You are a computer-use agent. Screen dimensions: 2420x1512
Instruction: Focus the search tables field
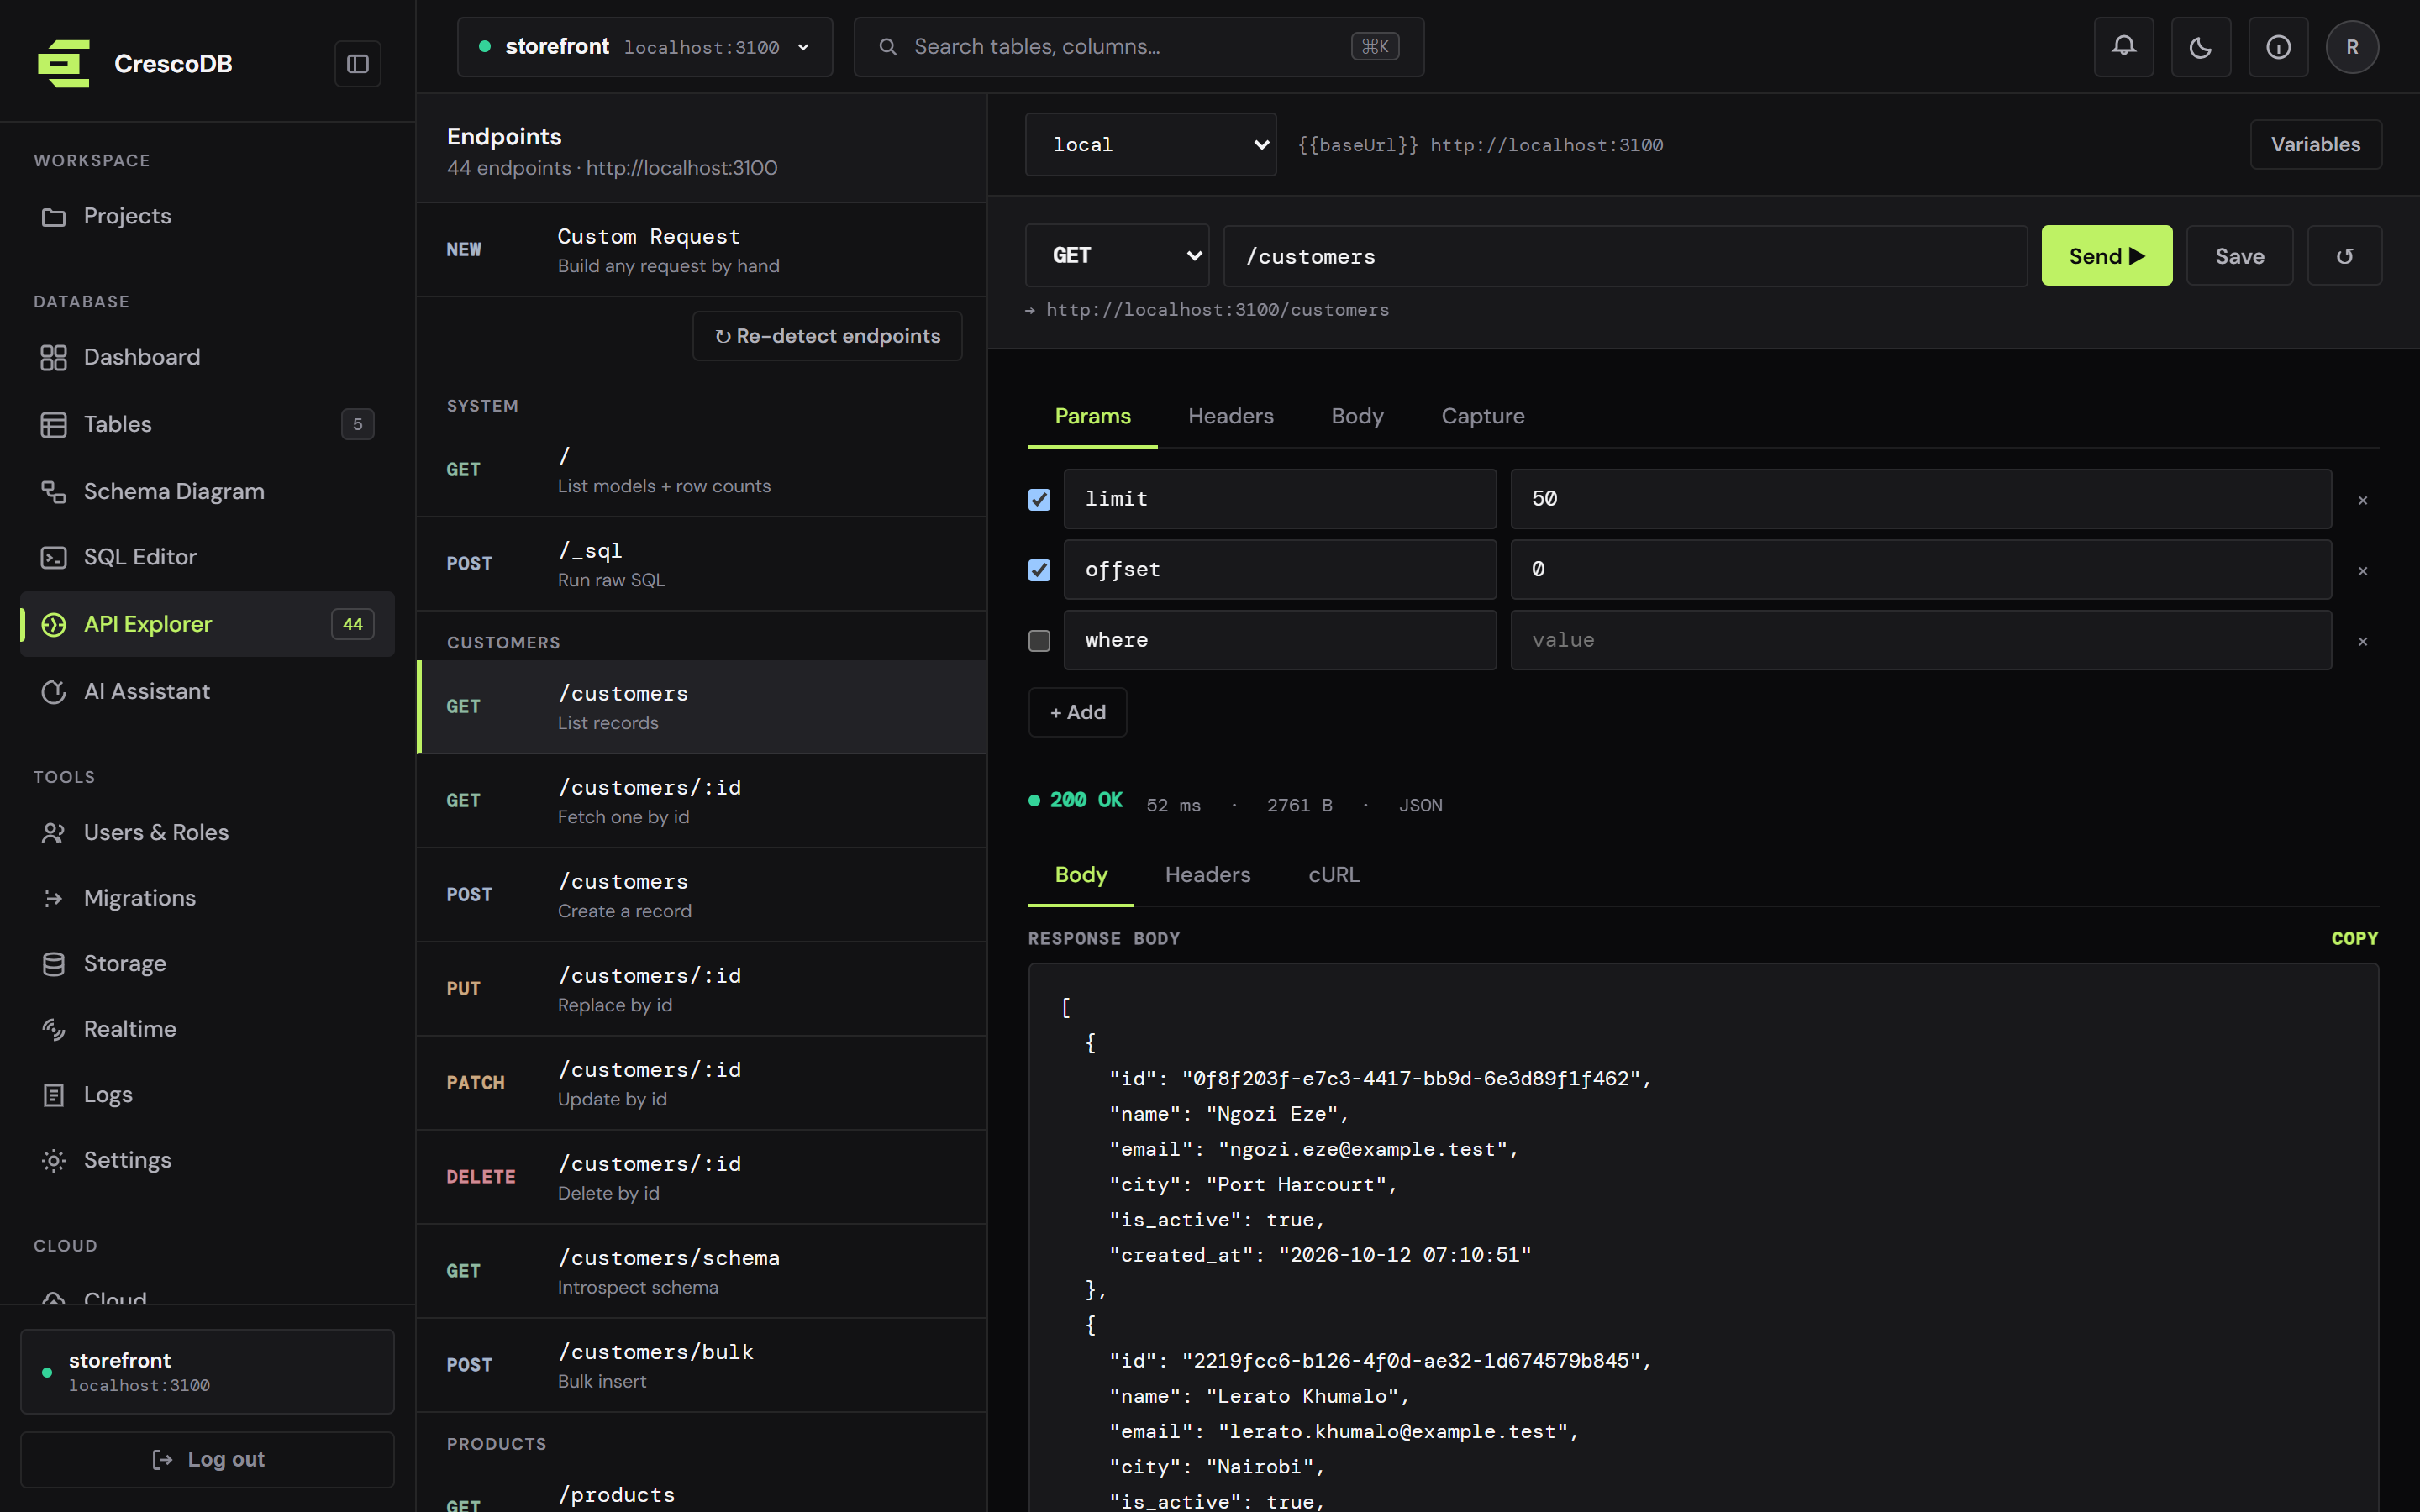click(x=1138, y=47)
